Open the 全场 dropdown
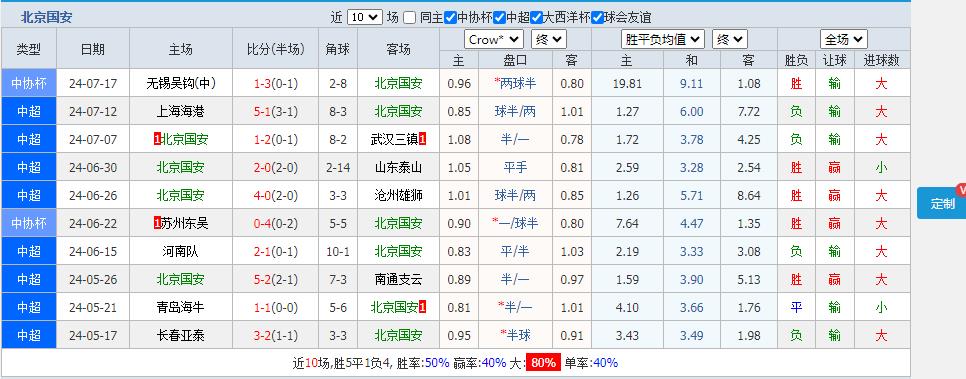 (843, 39)
